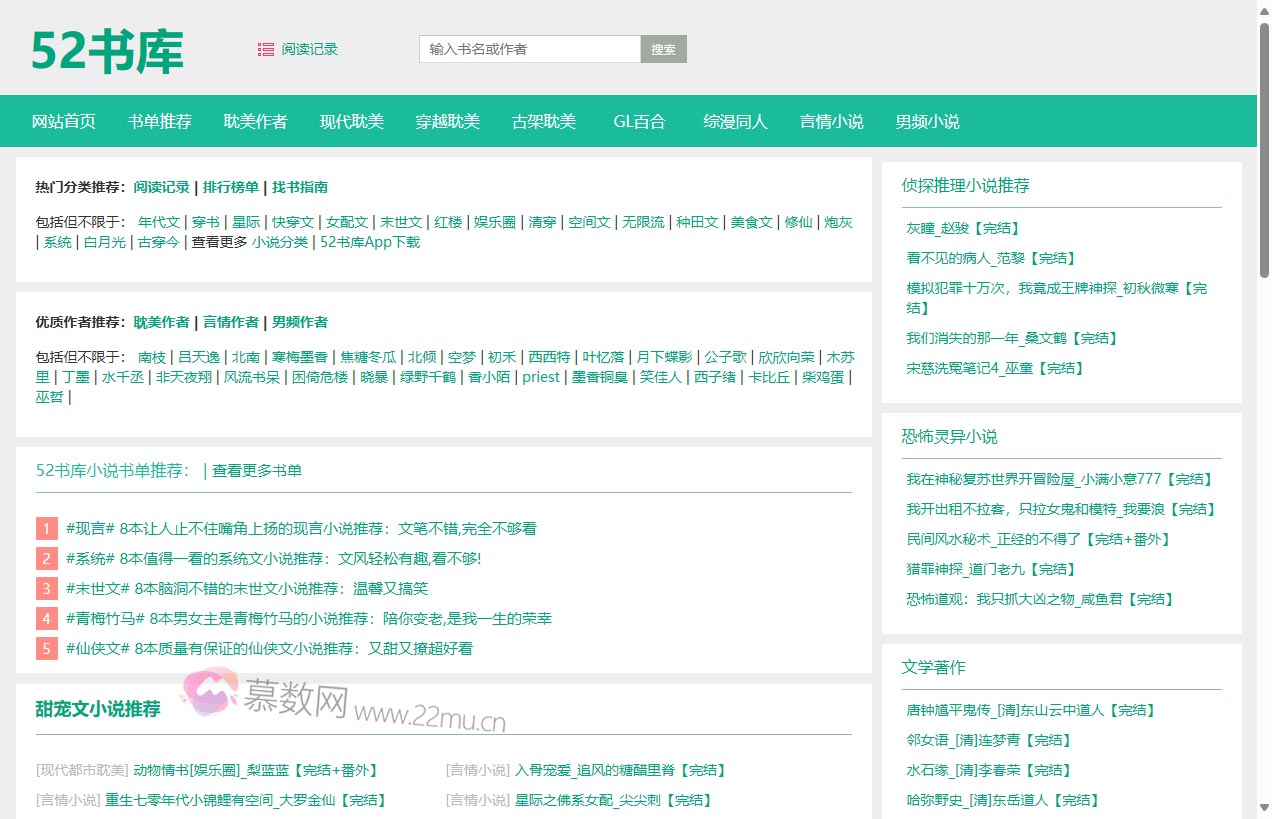Select the 言情小说 navigation item
Screen dimensions: 1272x819
click(x=831, y=121)
